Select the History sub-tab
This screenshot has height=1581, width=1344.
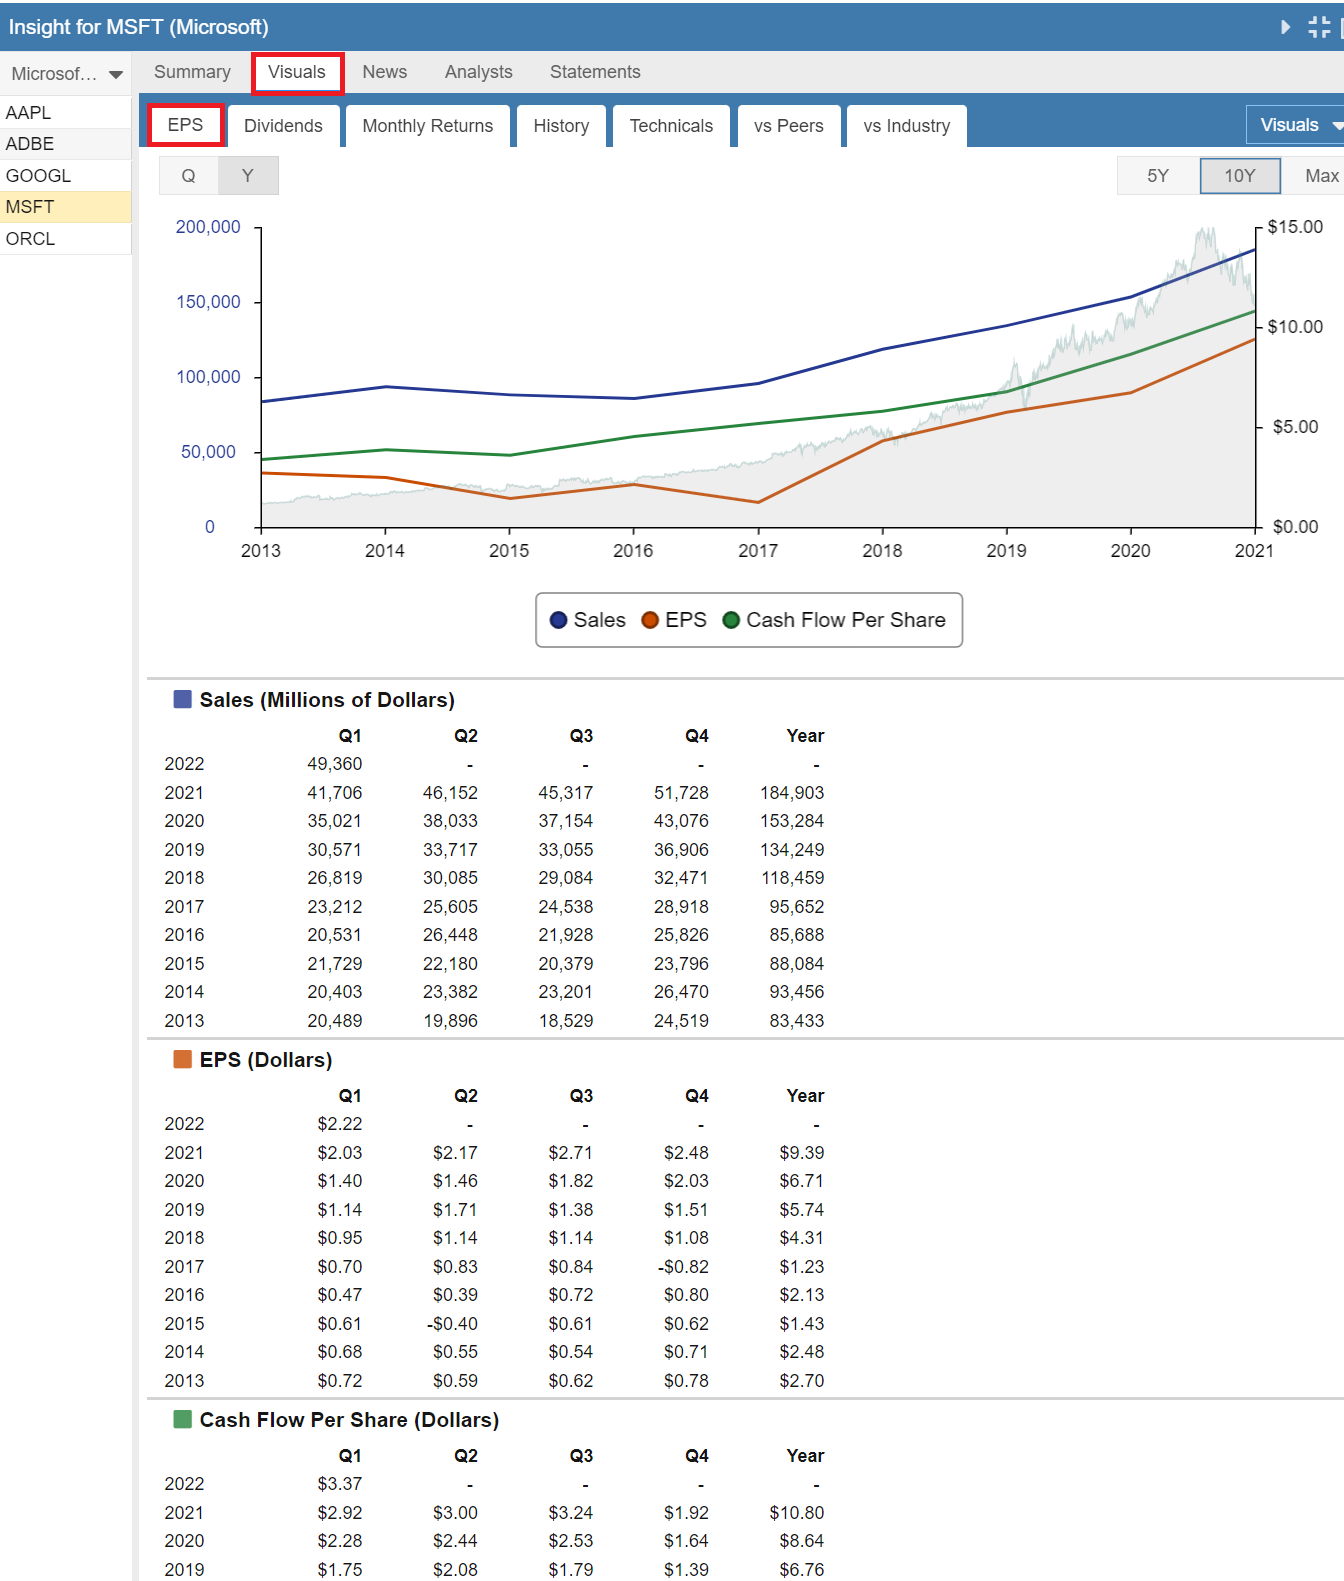561,126
